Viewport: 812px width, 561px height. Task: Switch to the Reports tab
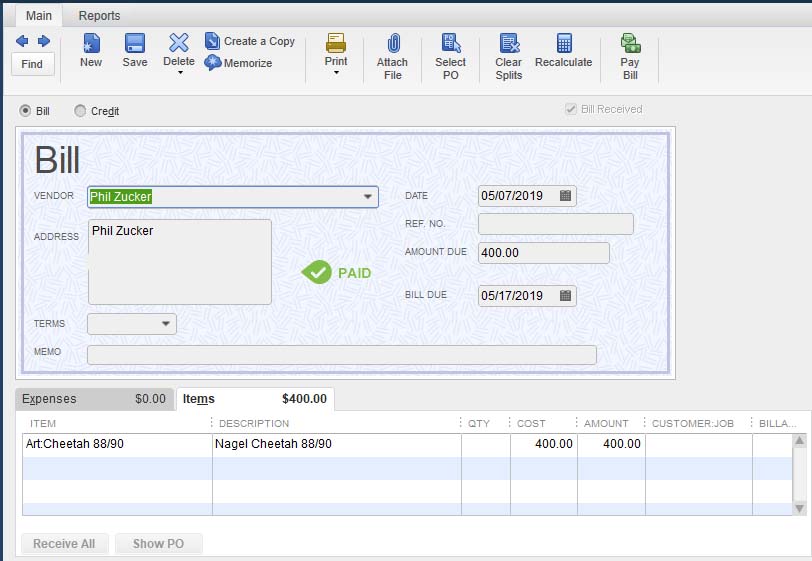[x=99, y=16]
